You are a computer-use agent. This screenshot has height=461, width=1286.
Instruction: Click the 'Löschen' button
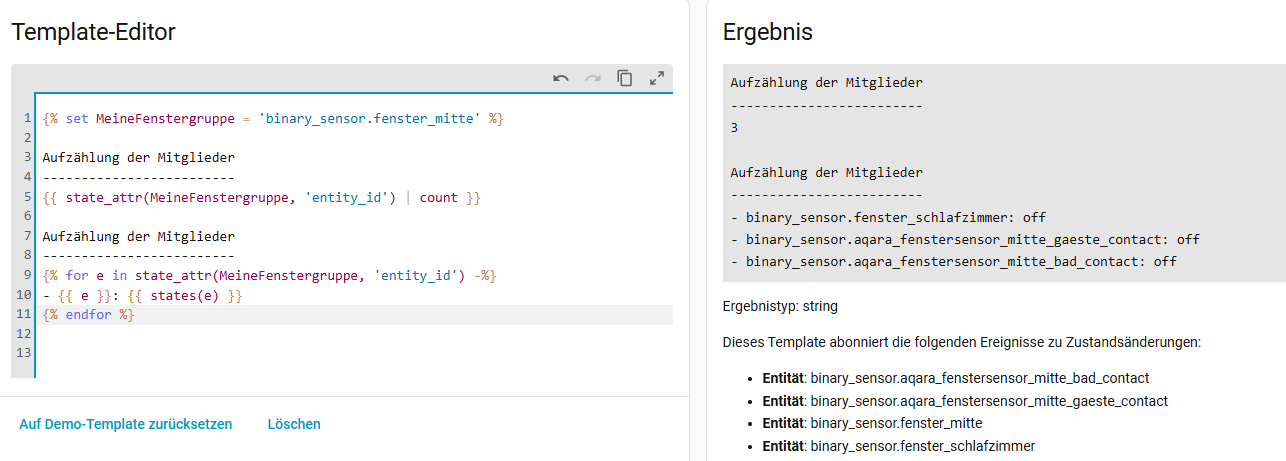(x=294, y=424)
